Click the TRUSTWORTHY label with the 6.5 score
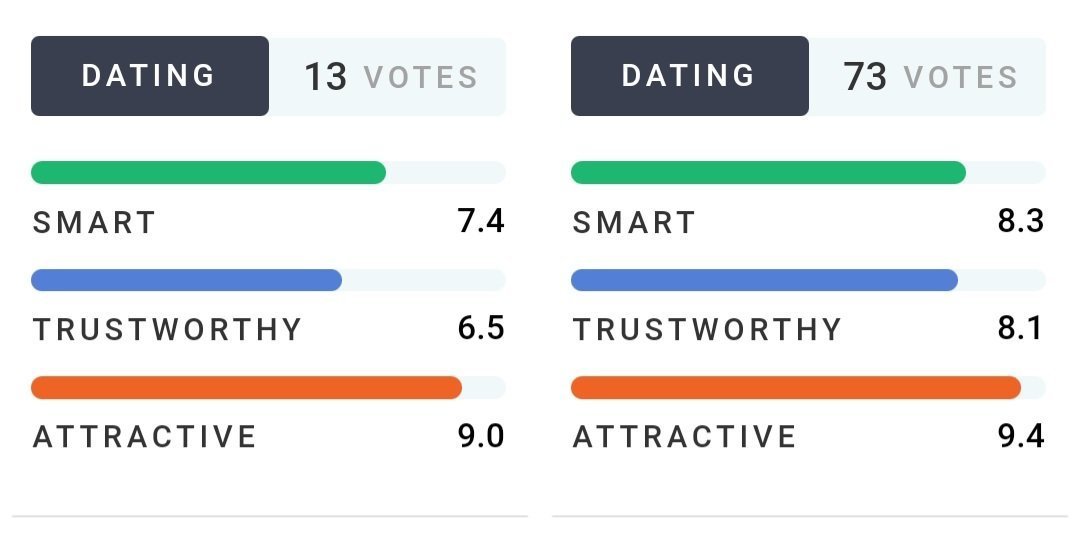The height and width of the screenshot is (557, 1080). tap(167, 330)
